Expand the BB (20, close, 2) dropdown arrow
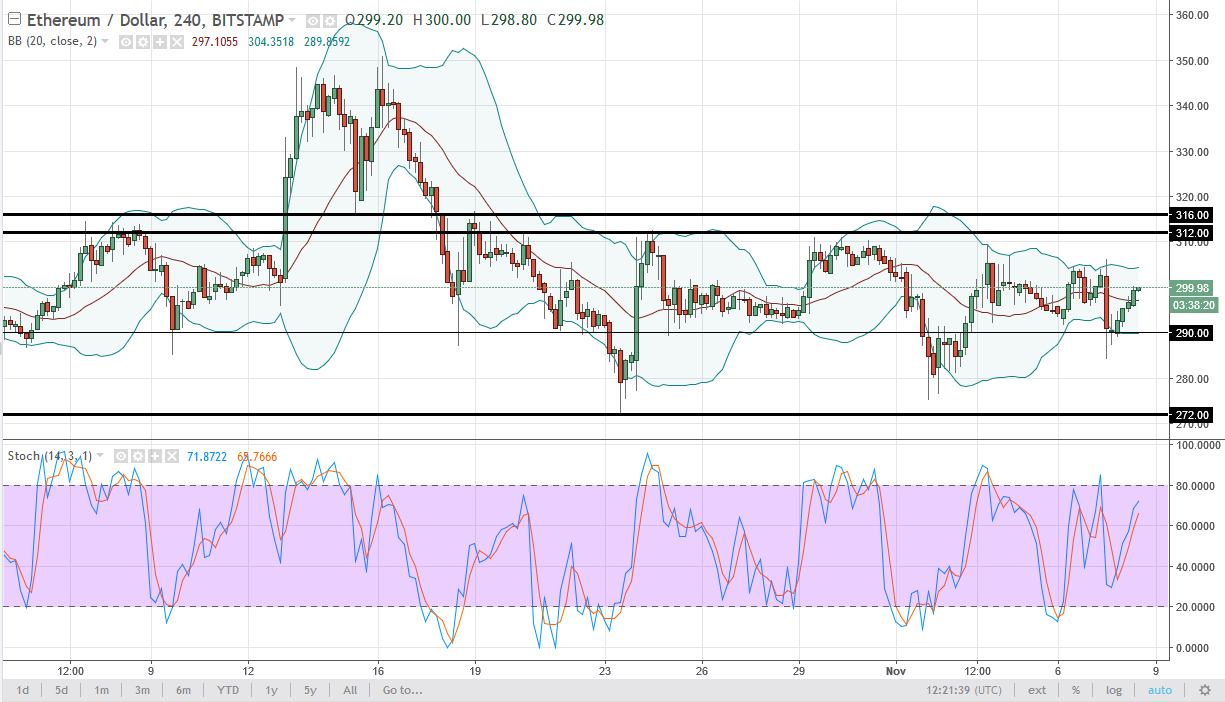 105,42
